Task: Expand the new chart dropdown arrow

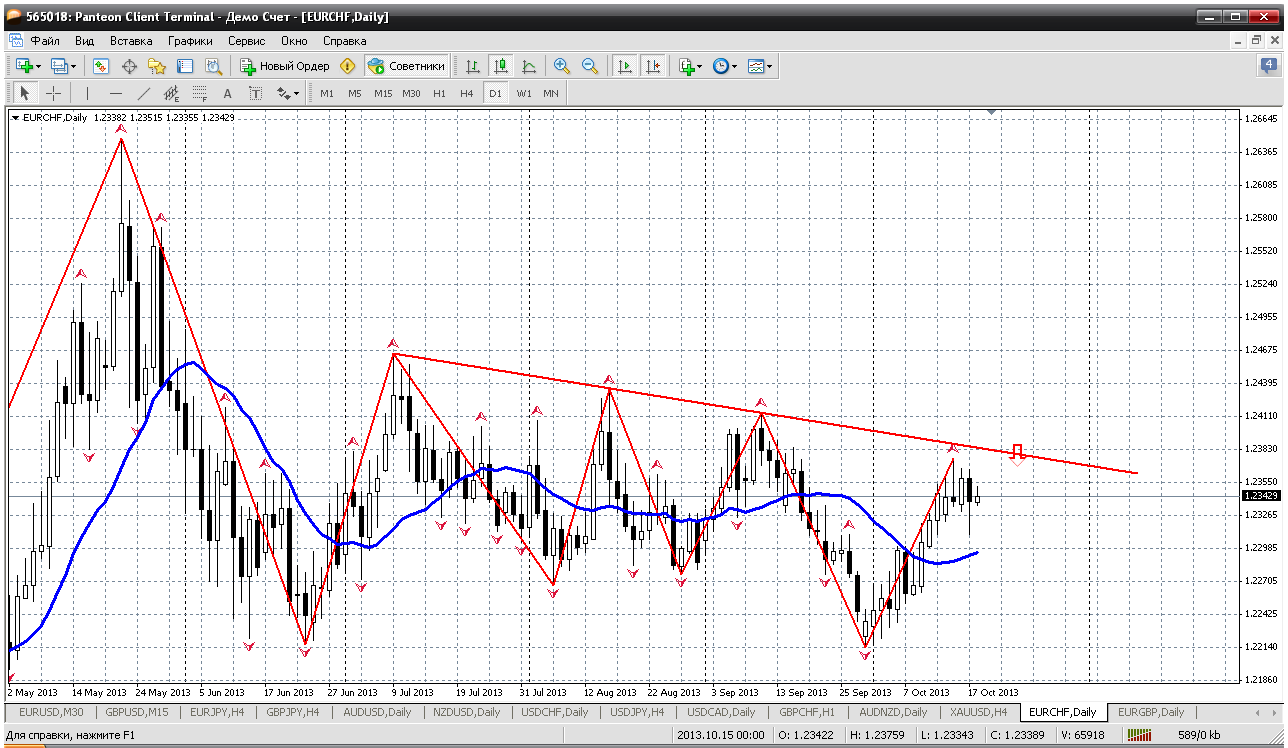Action: click(x=38, y=66)
